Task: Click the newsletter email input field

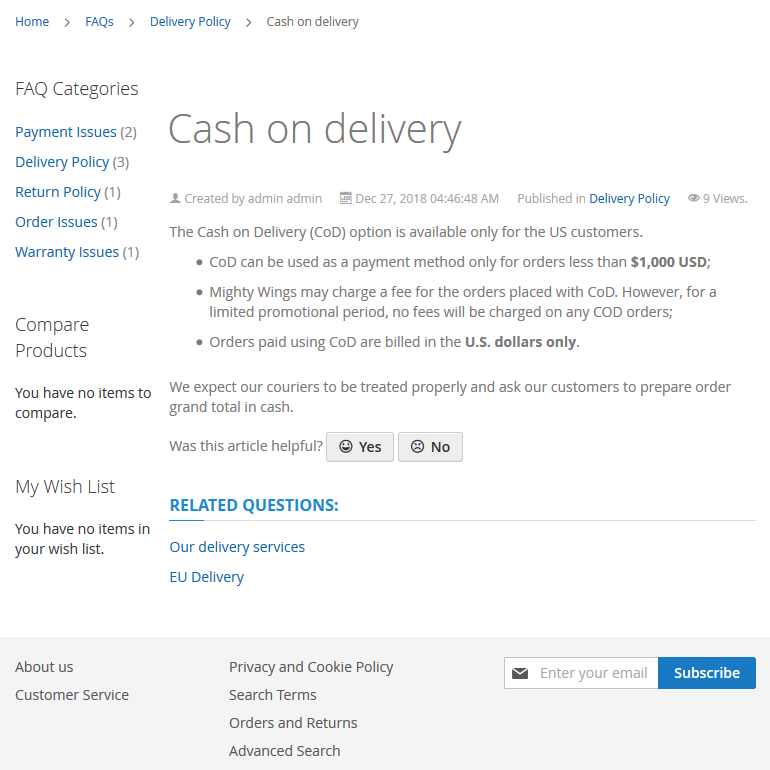Action: pos(594,673)
